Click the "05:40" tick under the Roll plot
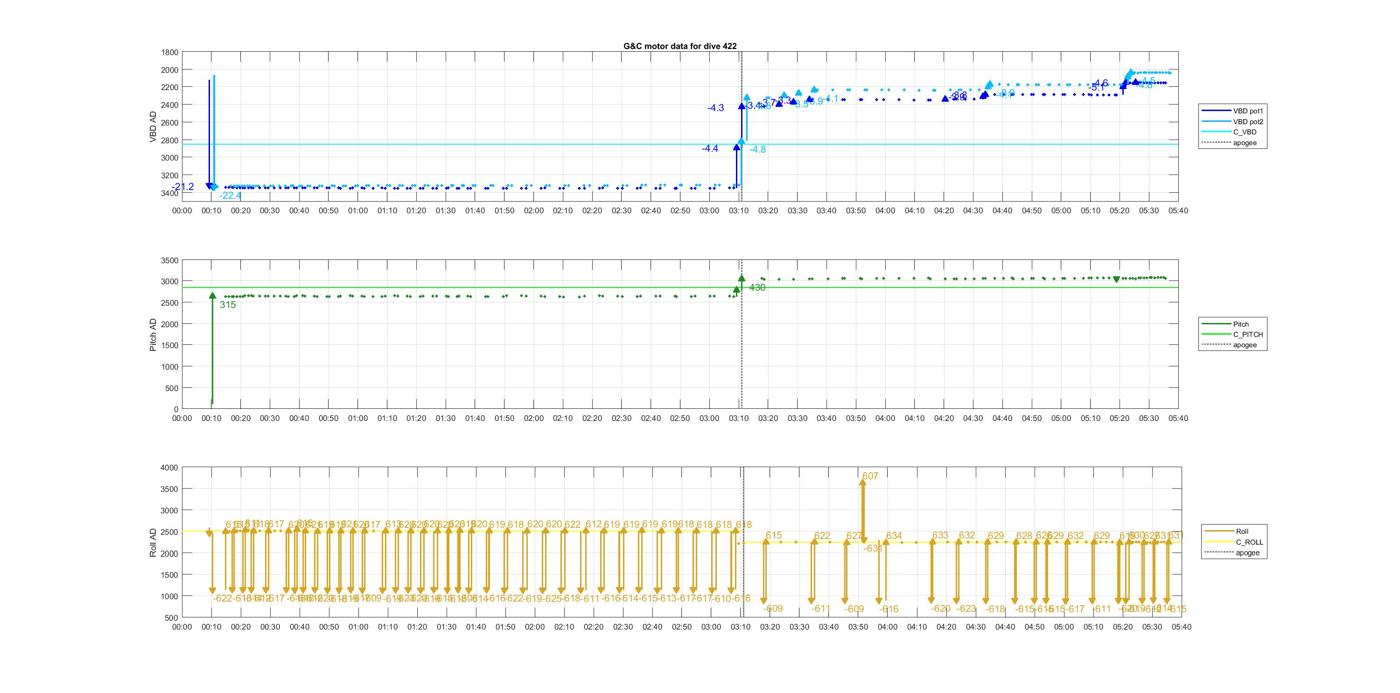Viewport: 1400px width, 693px height. coord(1181,627)
